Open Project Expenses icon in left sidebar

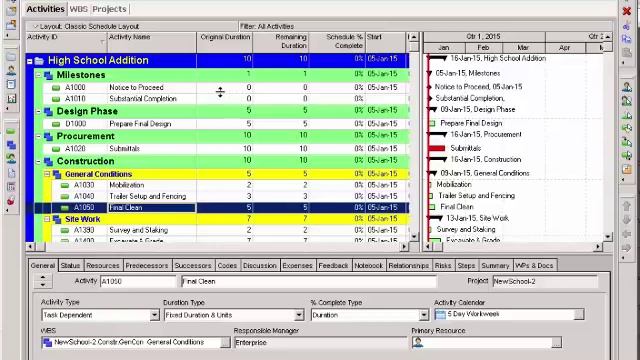tap(11, 187)
